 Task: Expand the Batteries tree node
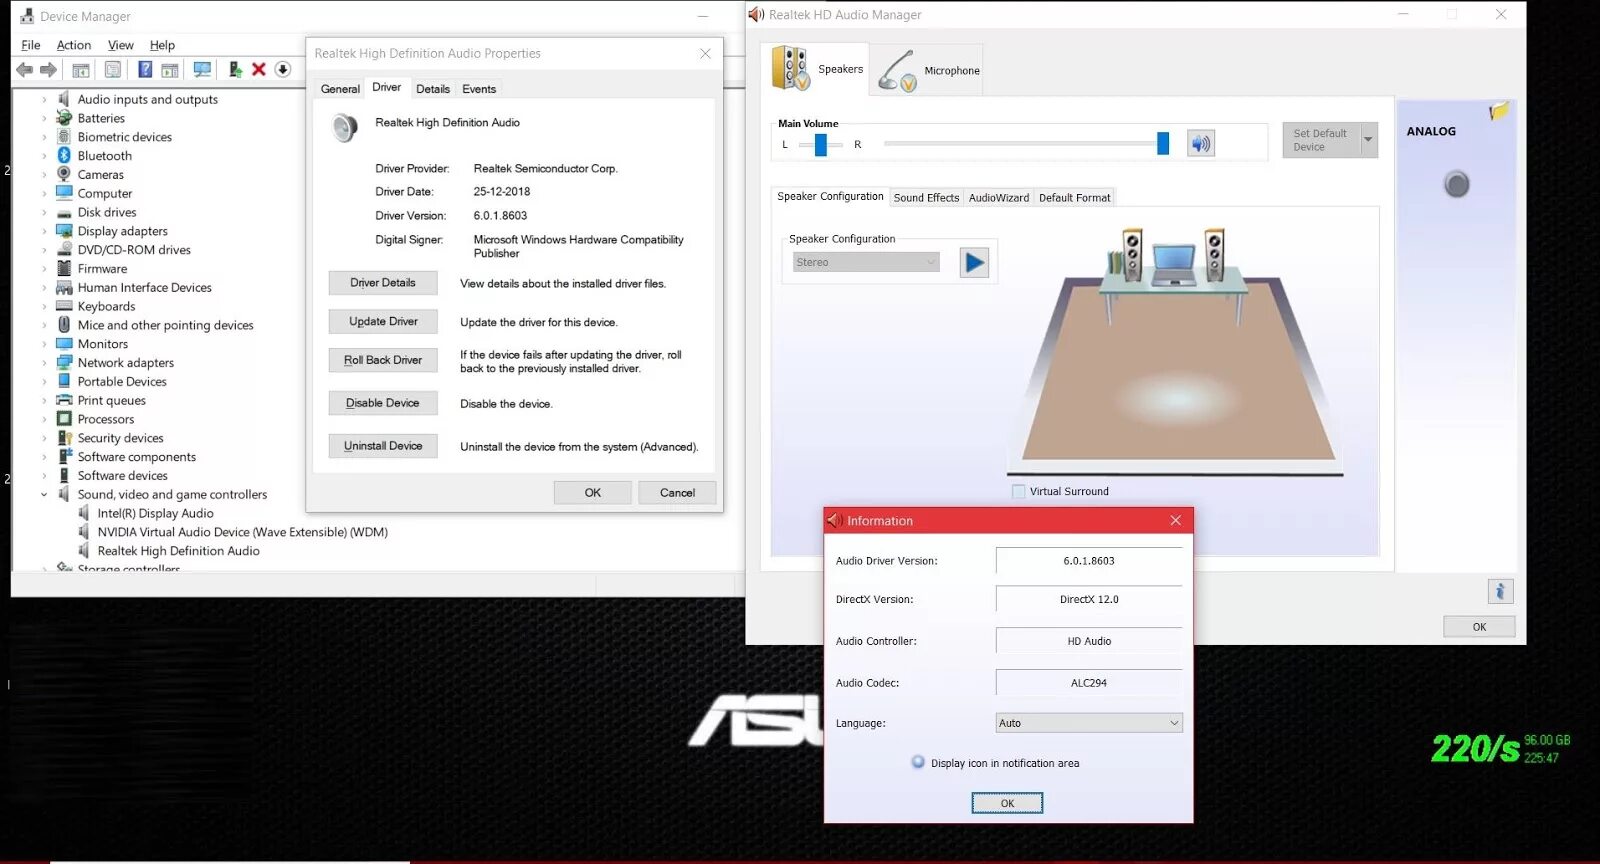pyautogui.click(x=44, y=119)
